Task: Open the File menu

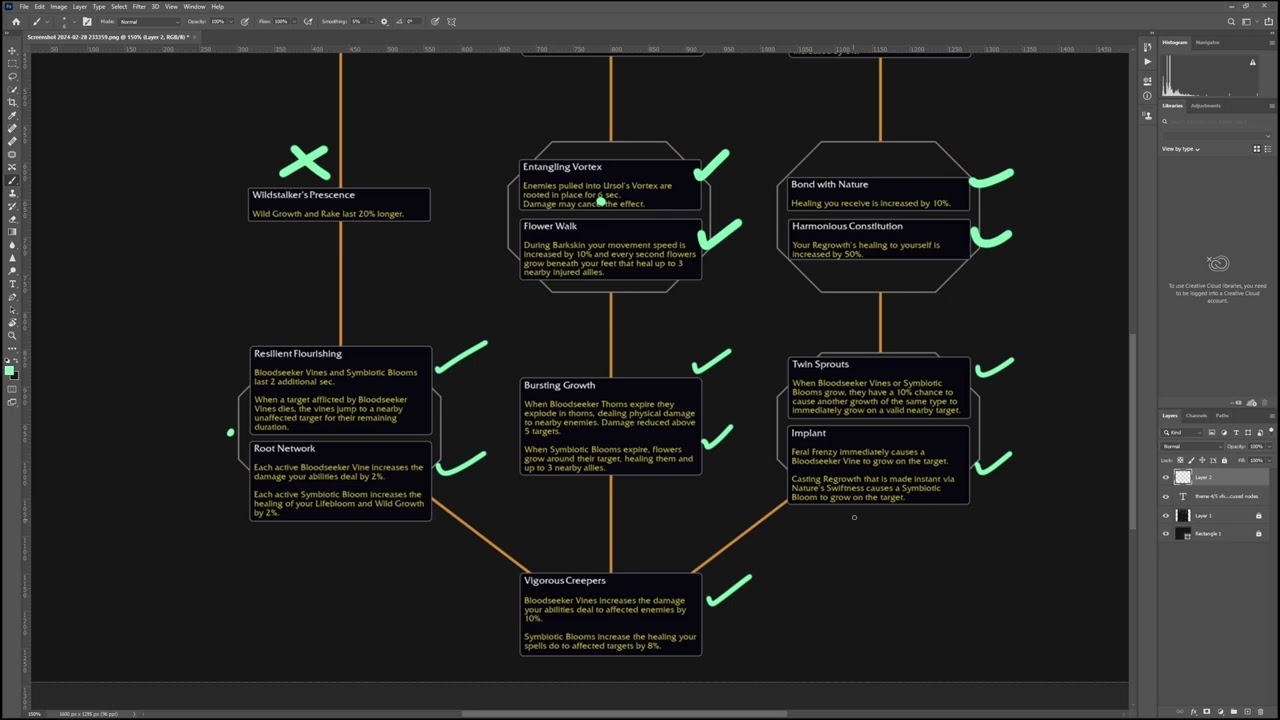Action: (24, 6)
